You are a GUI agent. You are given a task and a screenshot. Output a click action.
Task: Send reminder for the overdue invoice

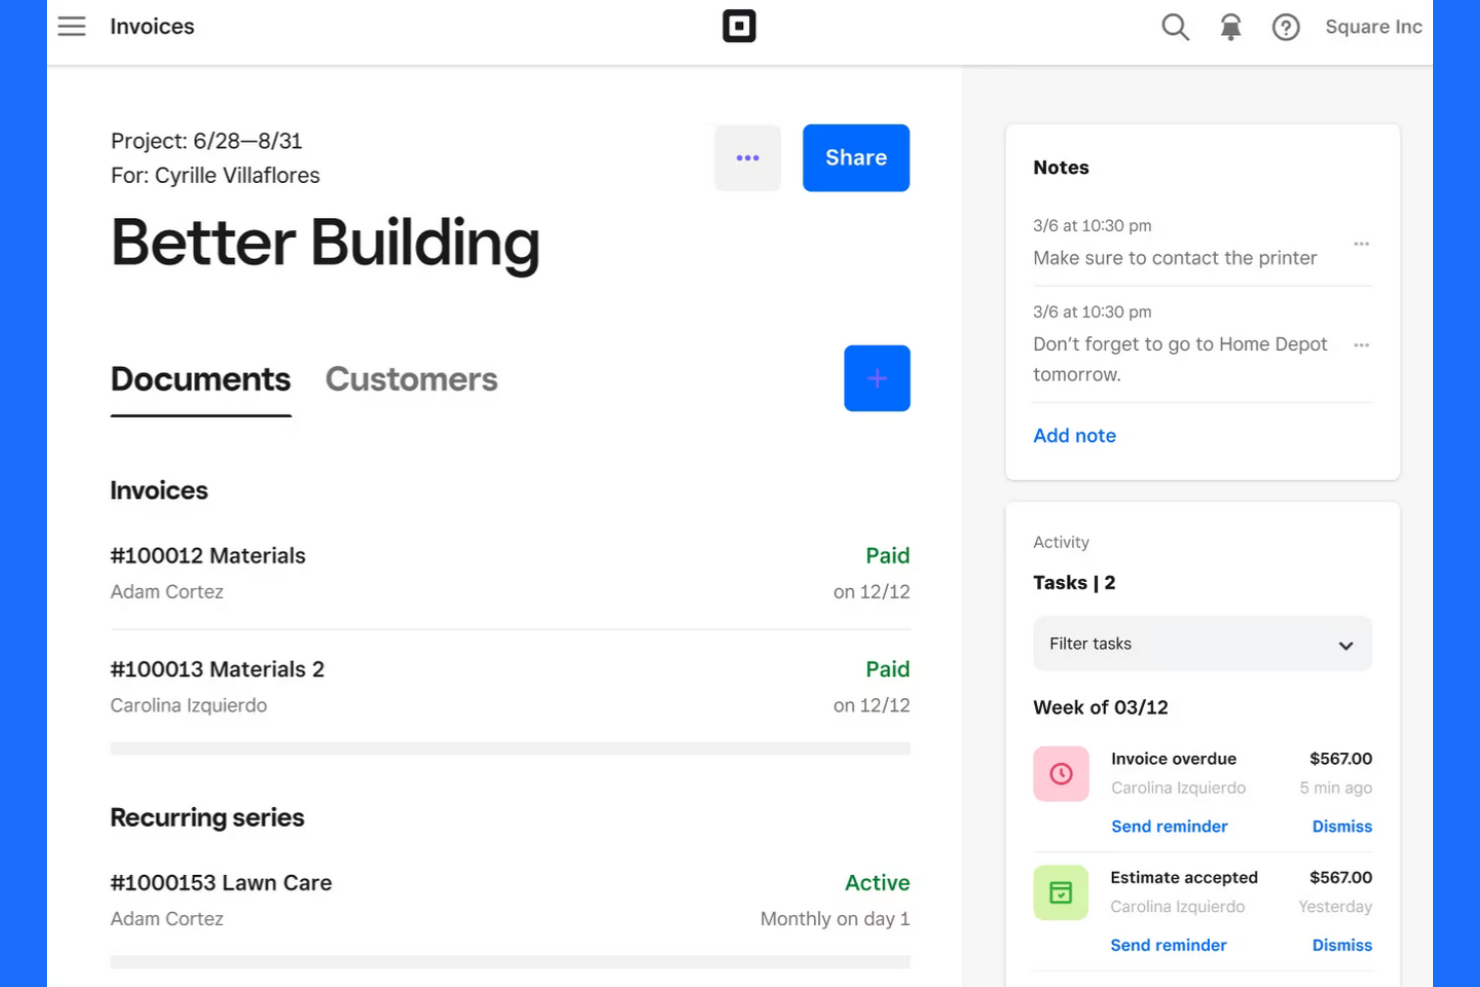coord(1169,826)
